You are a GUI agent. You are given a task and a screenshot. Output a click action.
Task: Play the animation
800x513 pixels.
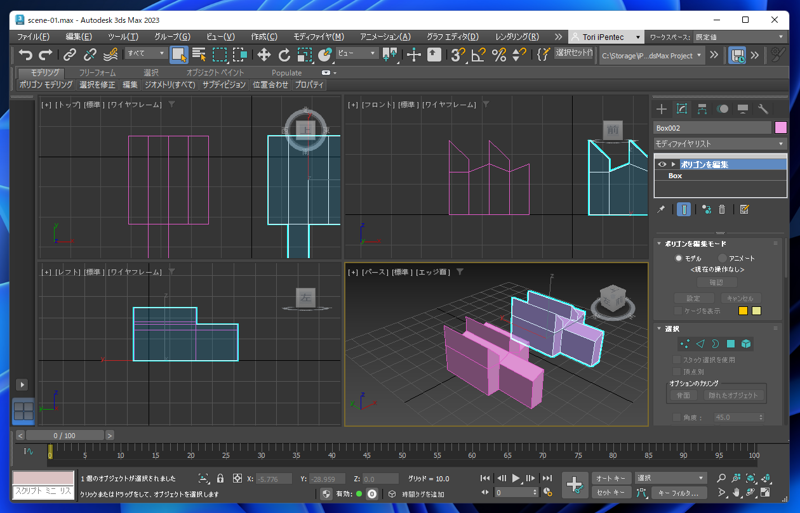coord(516,478)
